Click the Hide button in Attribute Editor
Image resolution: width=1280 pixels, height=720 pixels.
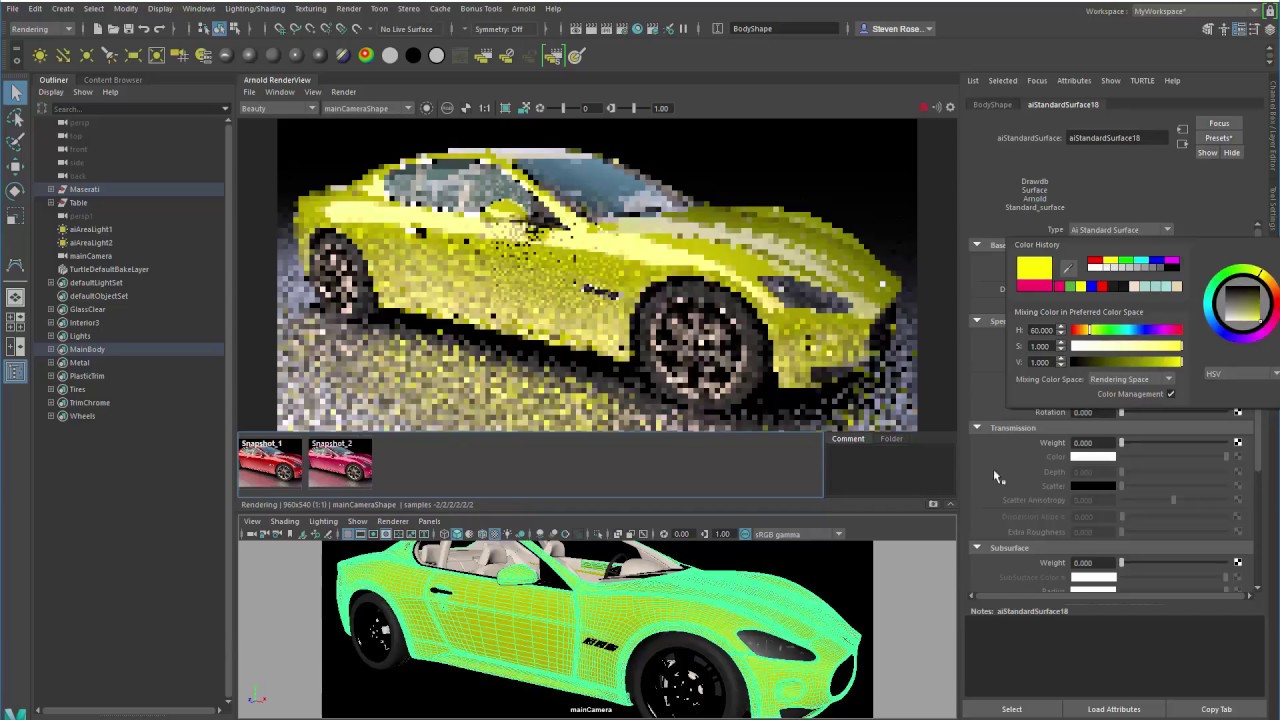(x=1232, y=153)
